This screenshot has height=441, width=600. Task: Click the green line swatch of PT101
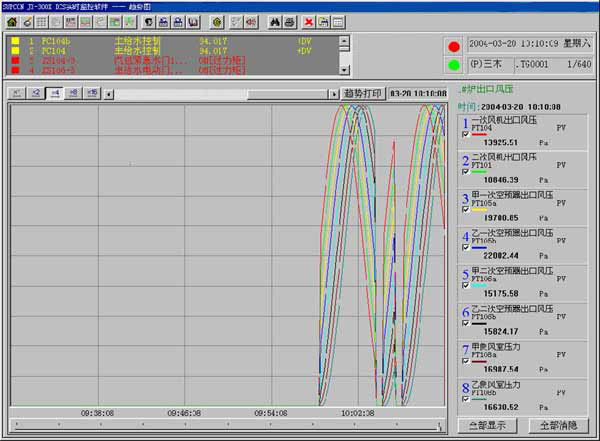pyautogui.click(x=479, y=172)
